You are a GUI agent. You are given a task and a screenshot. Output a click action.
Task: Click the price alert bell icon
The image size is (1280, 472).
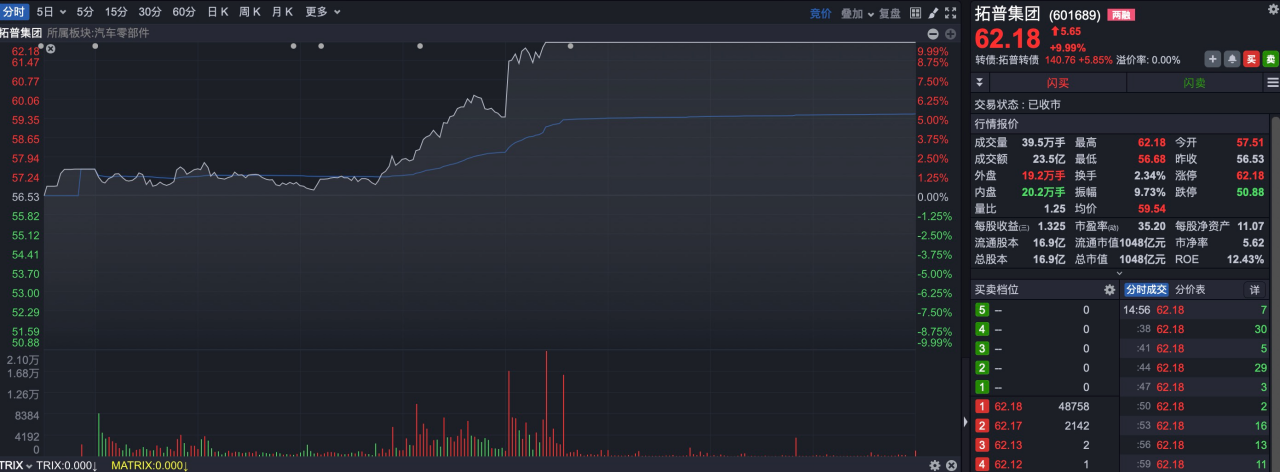1231,60
